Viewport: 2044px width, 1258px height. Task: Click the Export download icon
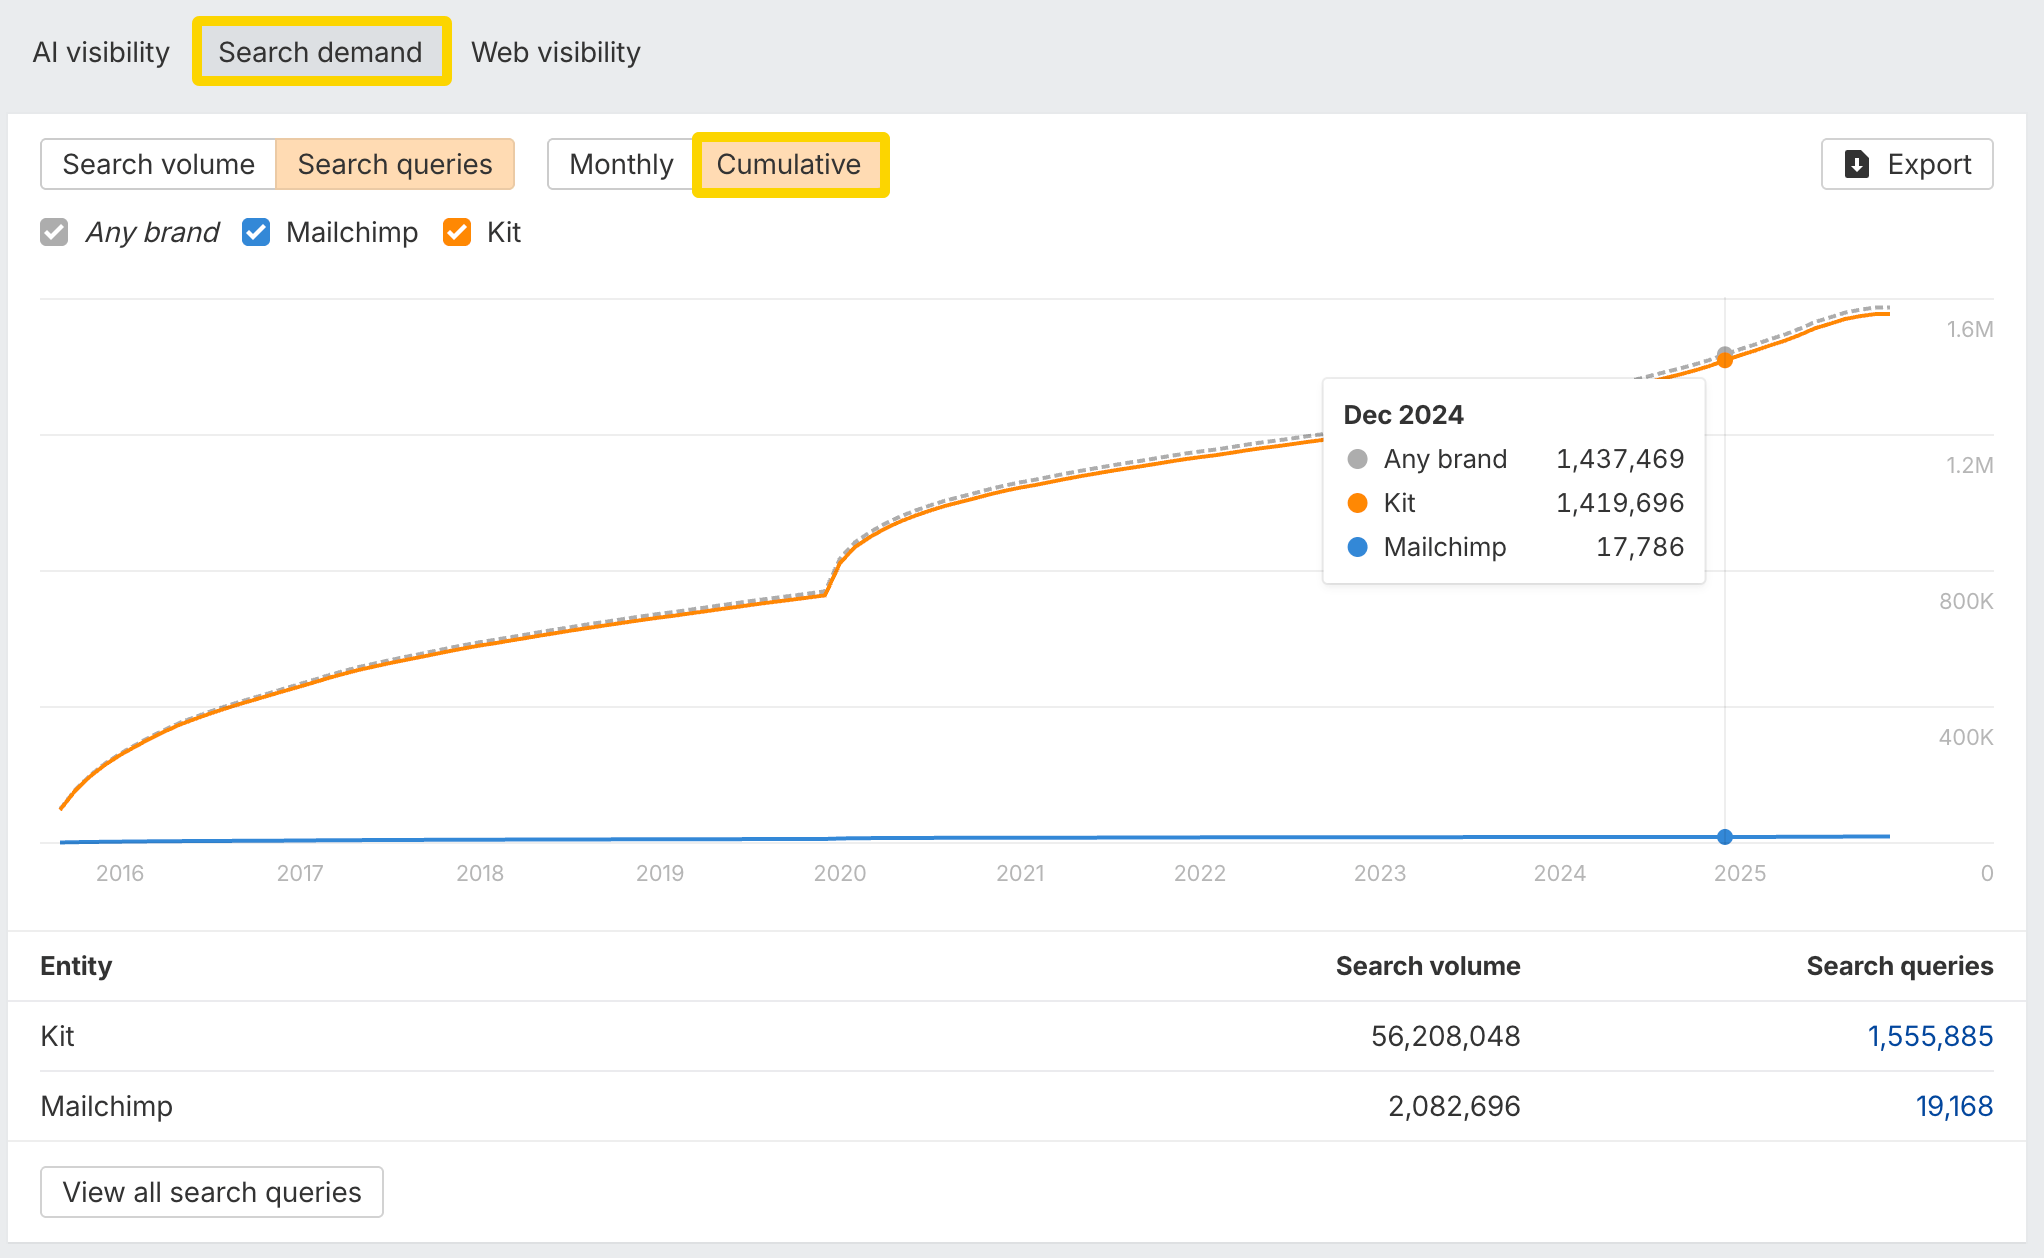pyautogui.click(x=1856, y=164)
